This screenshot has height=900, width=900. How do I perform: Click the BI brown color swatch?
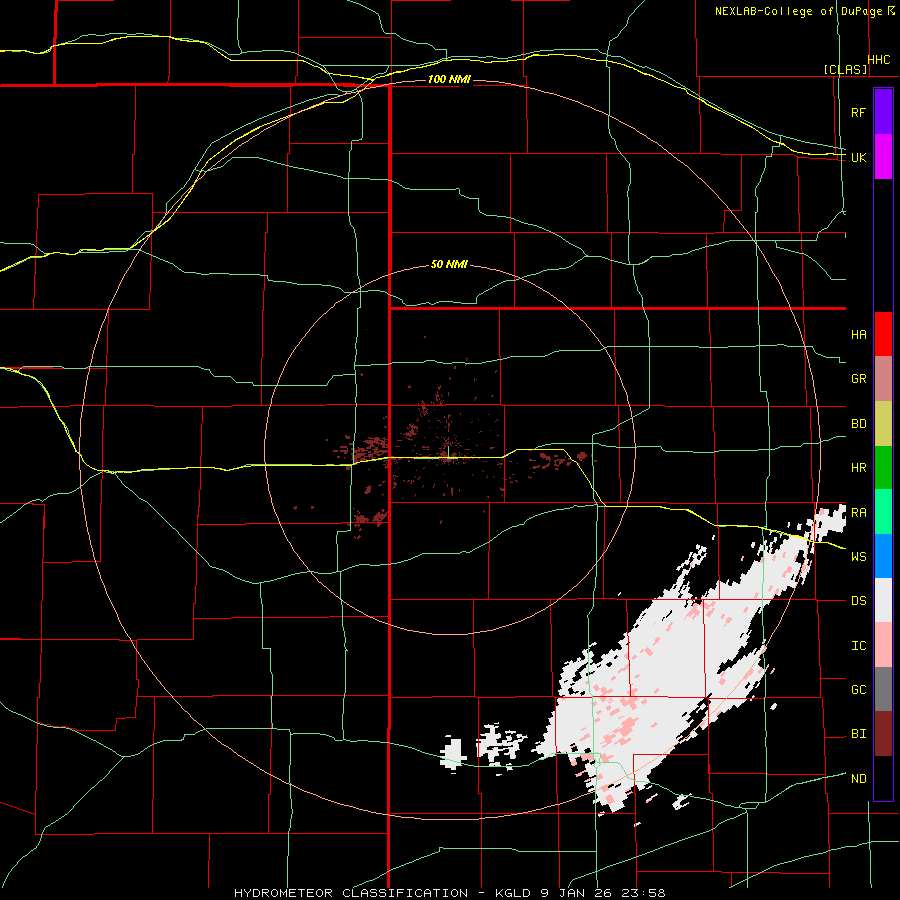point(883,734)
